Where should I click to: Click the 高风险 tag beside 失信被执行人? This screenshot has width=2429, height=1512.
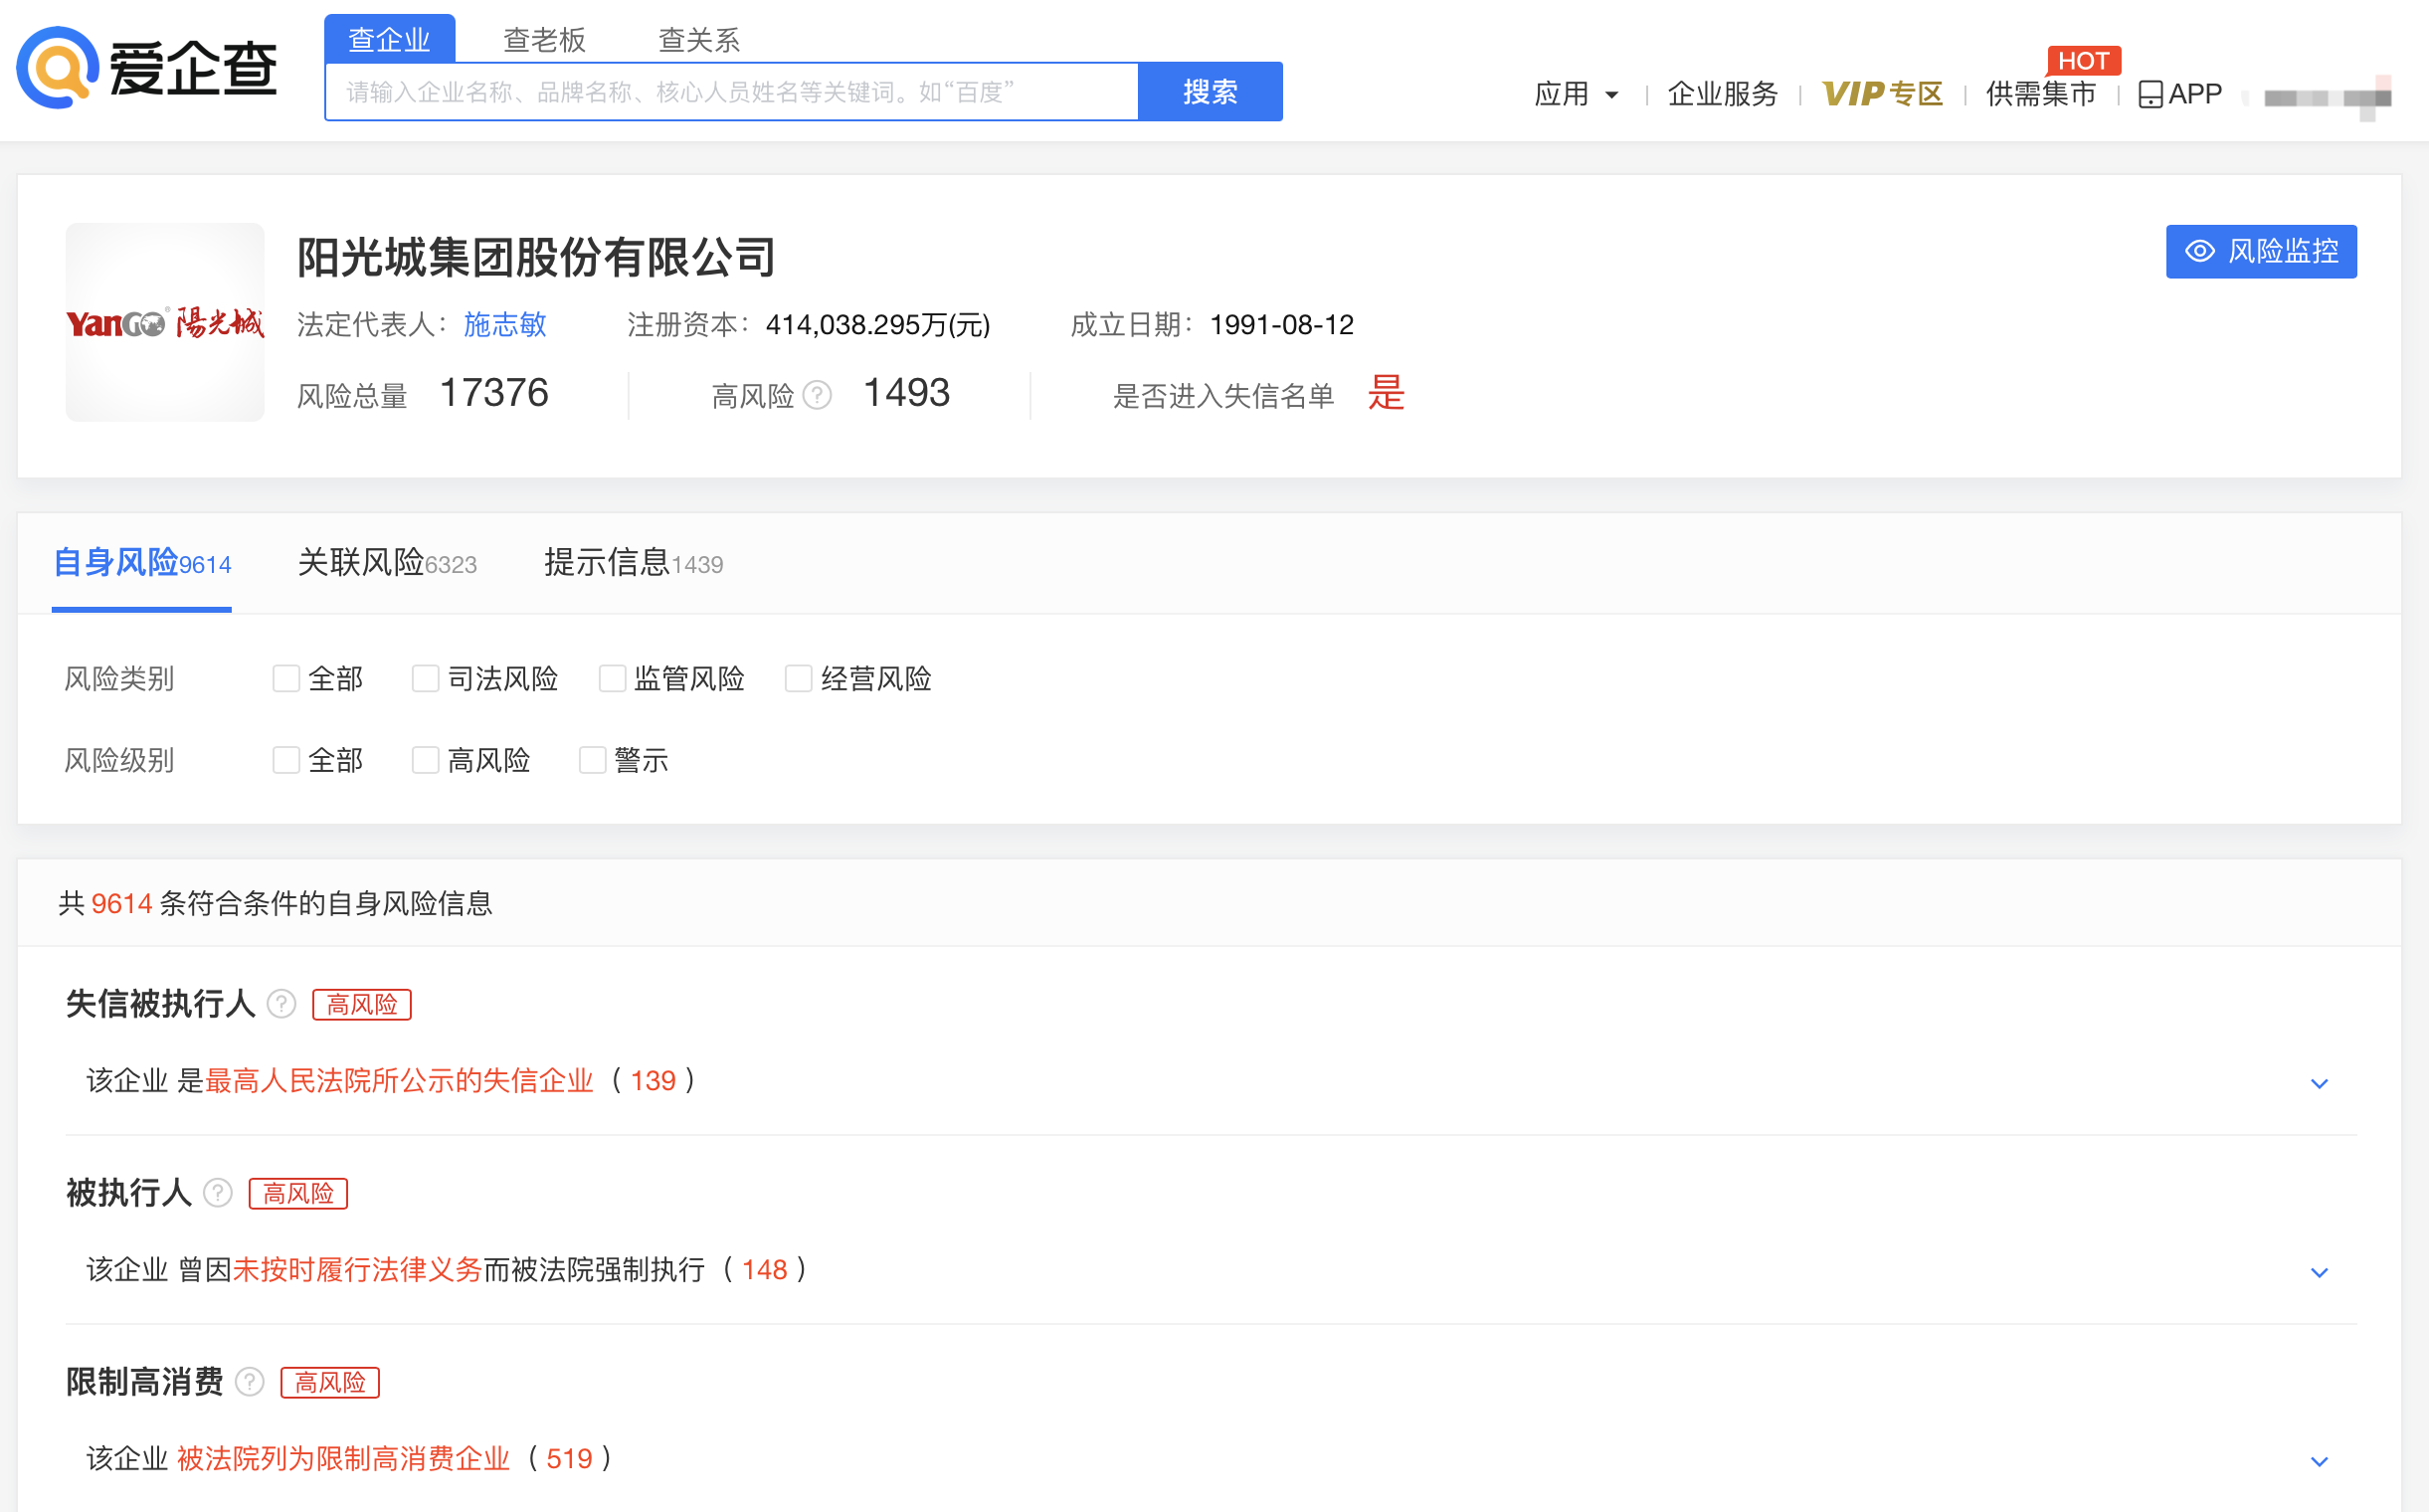tap(362, 1004)
